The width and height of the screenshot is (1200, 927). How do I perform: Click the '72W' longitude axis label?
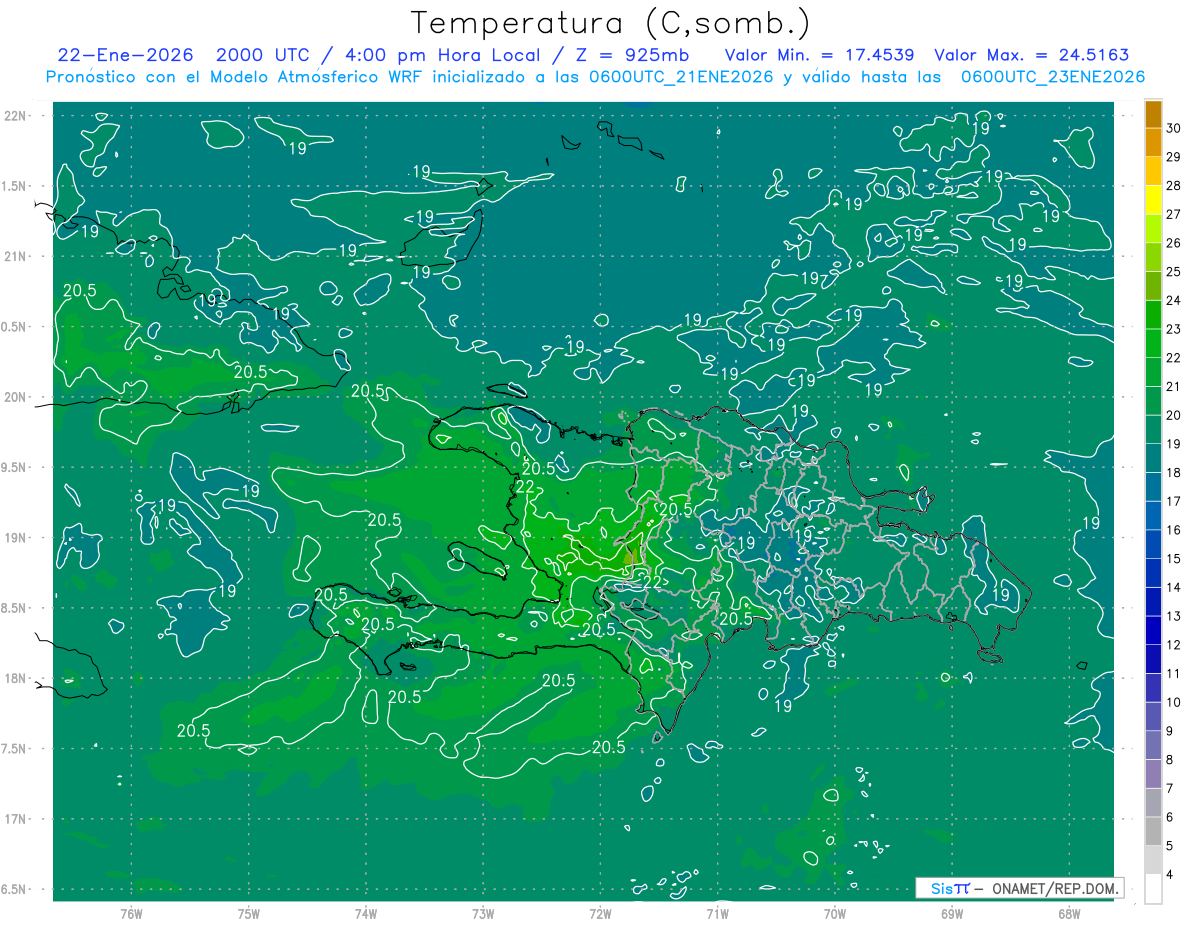click(x=600, y=914)
